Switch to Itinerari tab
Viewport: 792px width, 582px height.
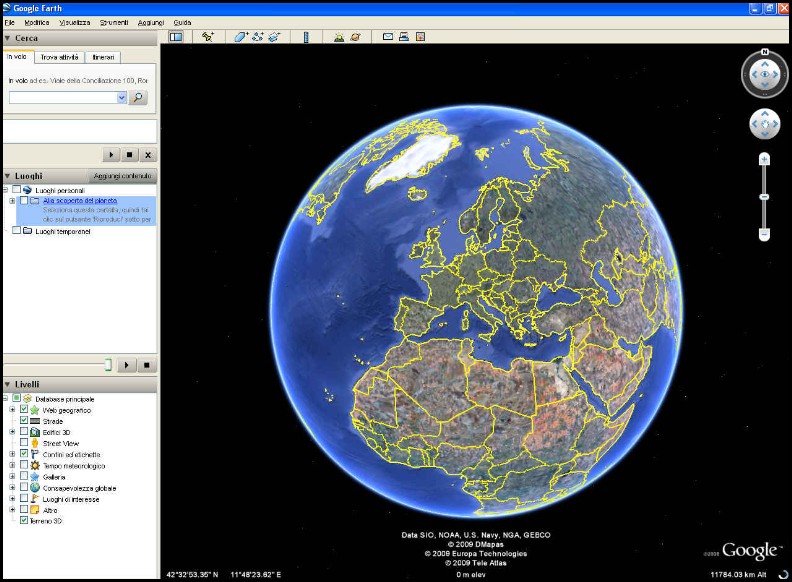click(103, 58)
